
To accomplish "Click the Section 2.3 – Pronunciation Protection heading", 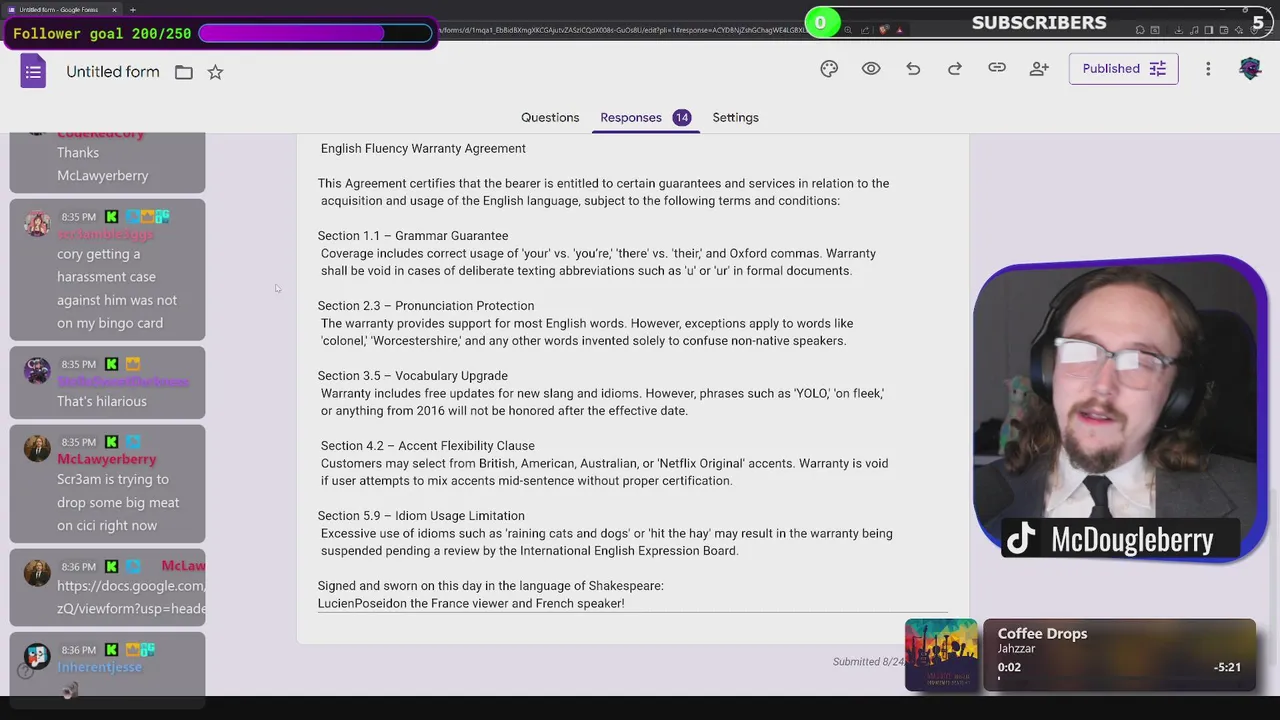I will coord(426,306).
